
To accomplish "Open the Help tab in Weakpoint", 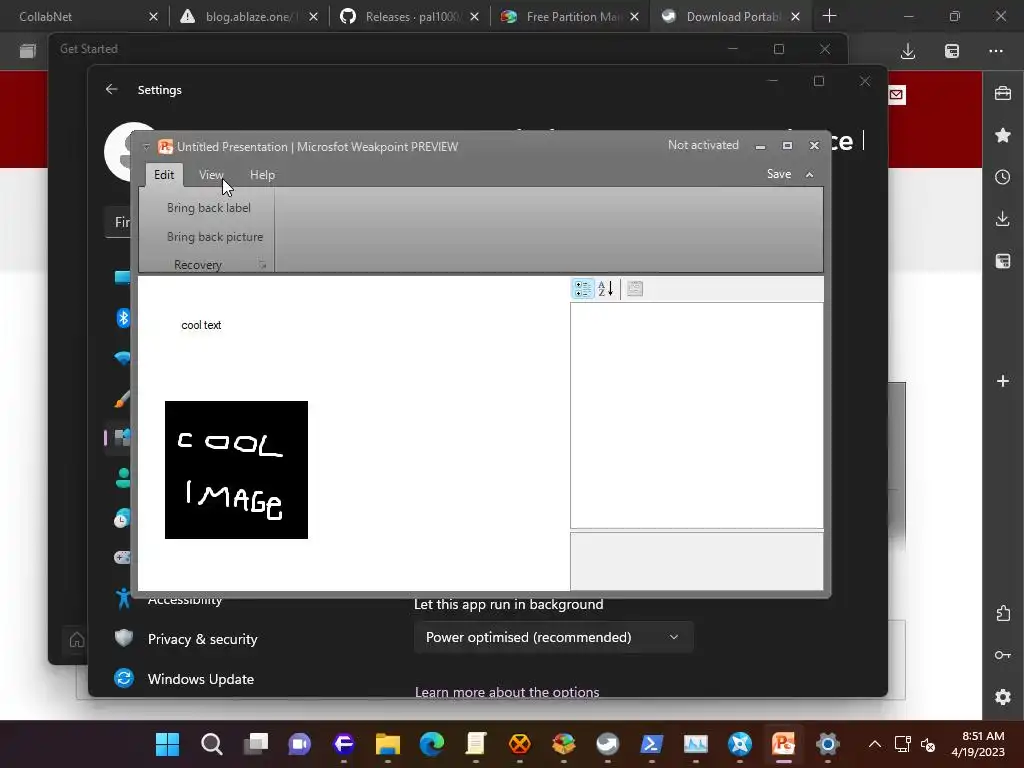I will pos(262,174).
